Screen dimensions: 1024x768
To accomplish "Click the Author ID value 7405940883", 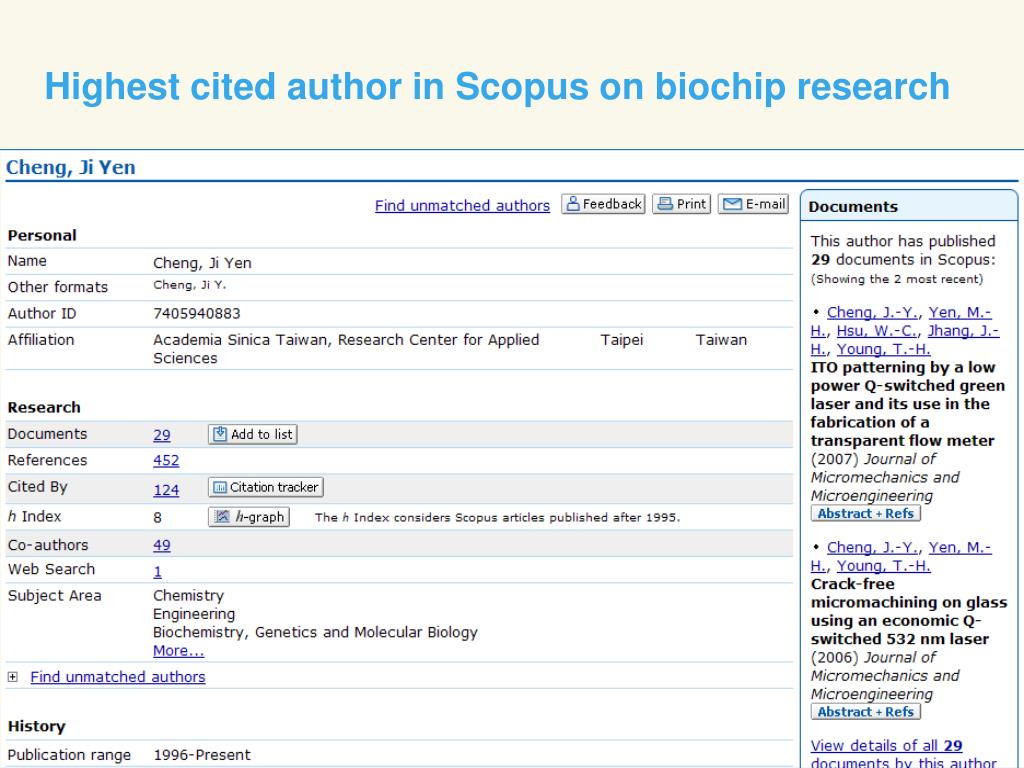I will click(197, 313).
